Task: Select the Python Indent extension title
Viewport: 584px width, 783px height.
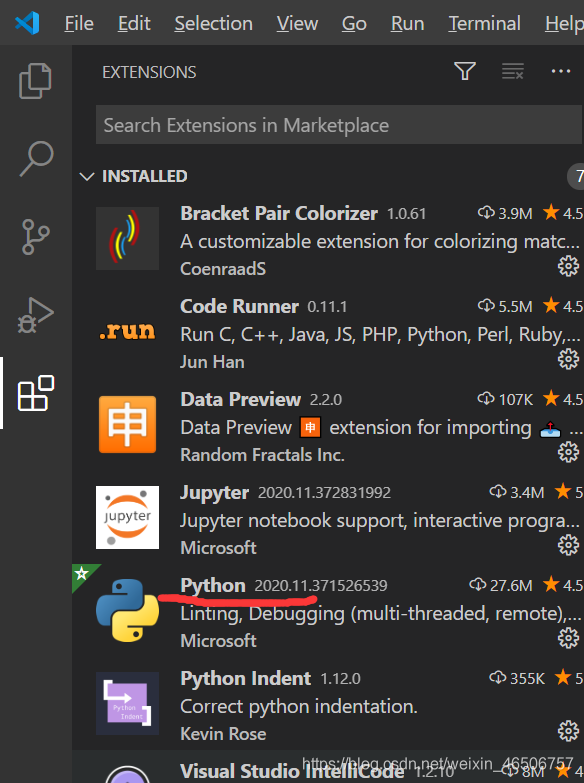Action: tap(245, 679)
